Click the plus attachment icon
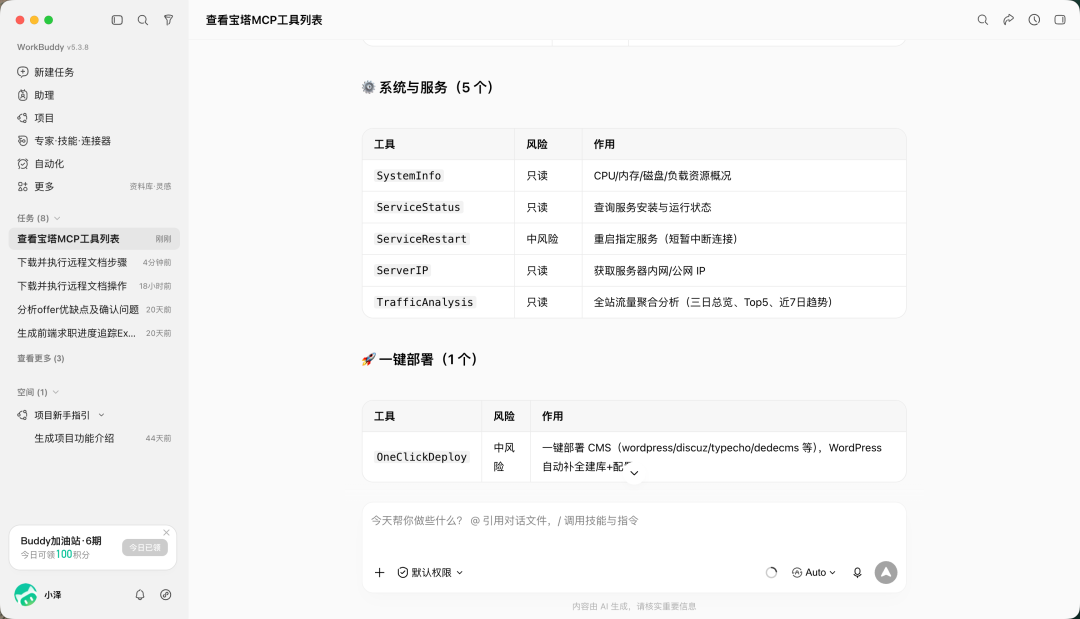This screenshot has width=1080, height=619. (380, 573)
